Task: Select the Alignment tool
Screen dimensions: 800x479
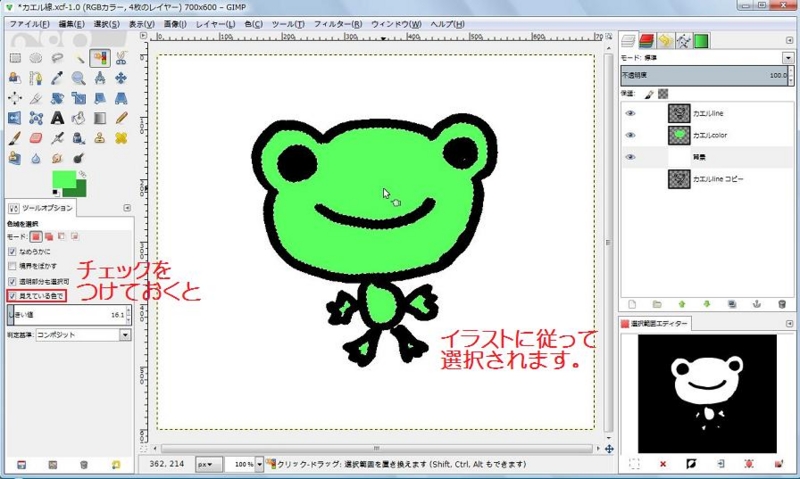Action: tap(15, 98)
